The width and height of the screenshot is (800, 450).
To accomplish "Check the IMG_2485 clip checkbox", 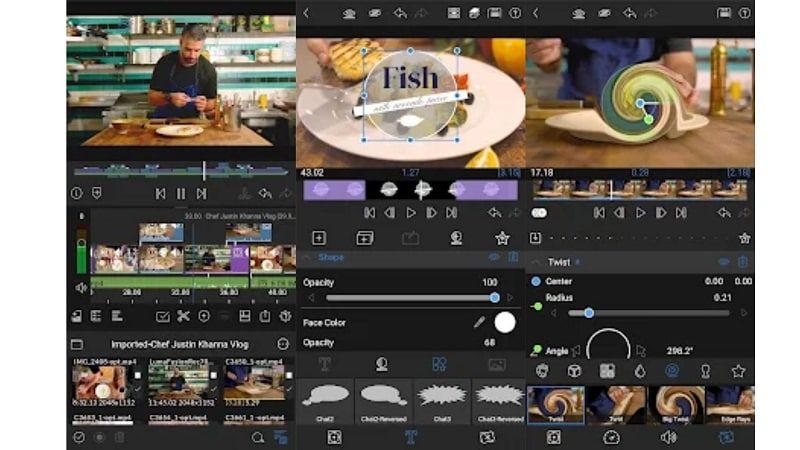I will coord(137,375).
